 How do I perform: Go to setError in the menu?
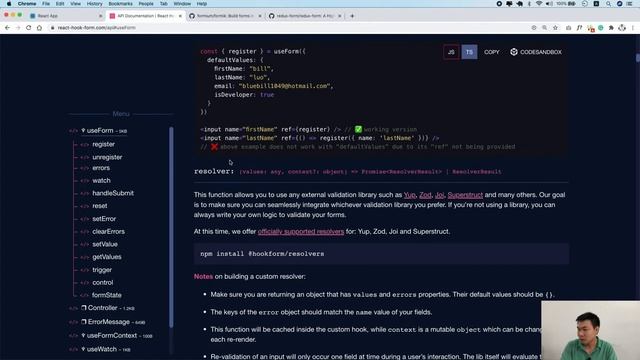point(104,219)
